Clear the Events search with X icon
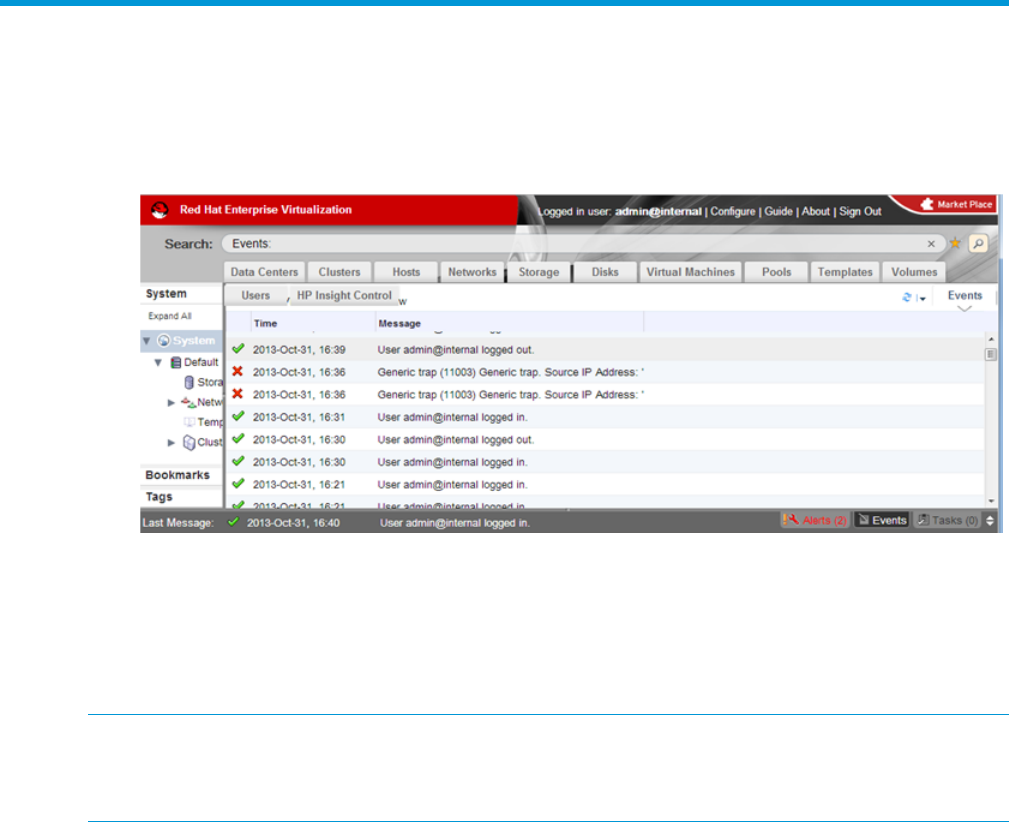 click(931, 243)
